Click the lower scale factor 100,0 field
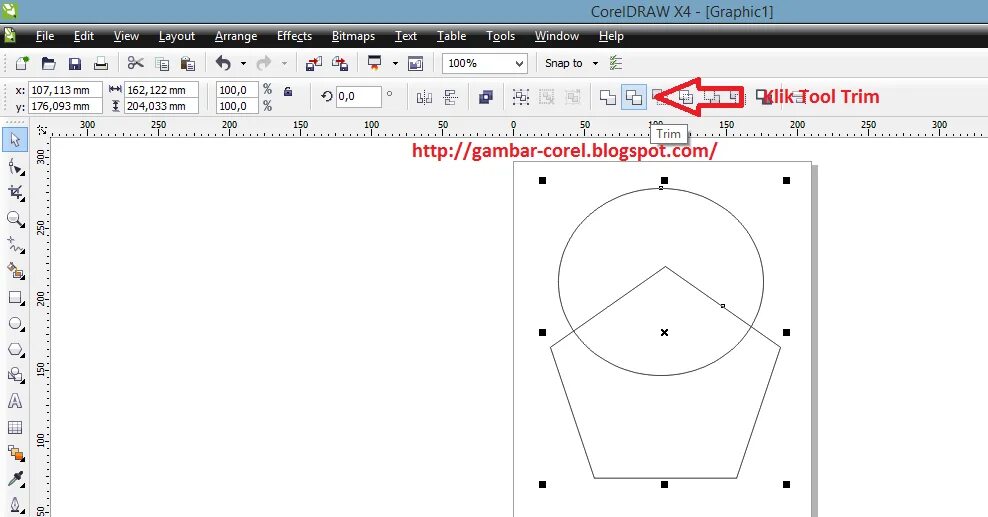The width and height of the screenshot is (988, 517). [x=237, y=106]
